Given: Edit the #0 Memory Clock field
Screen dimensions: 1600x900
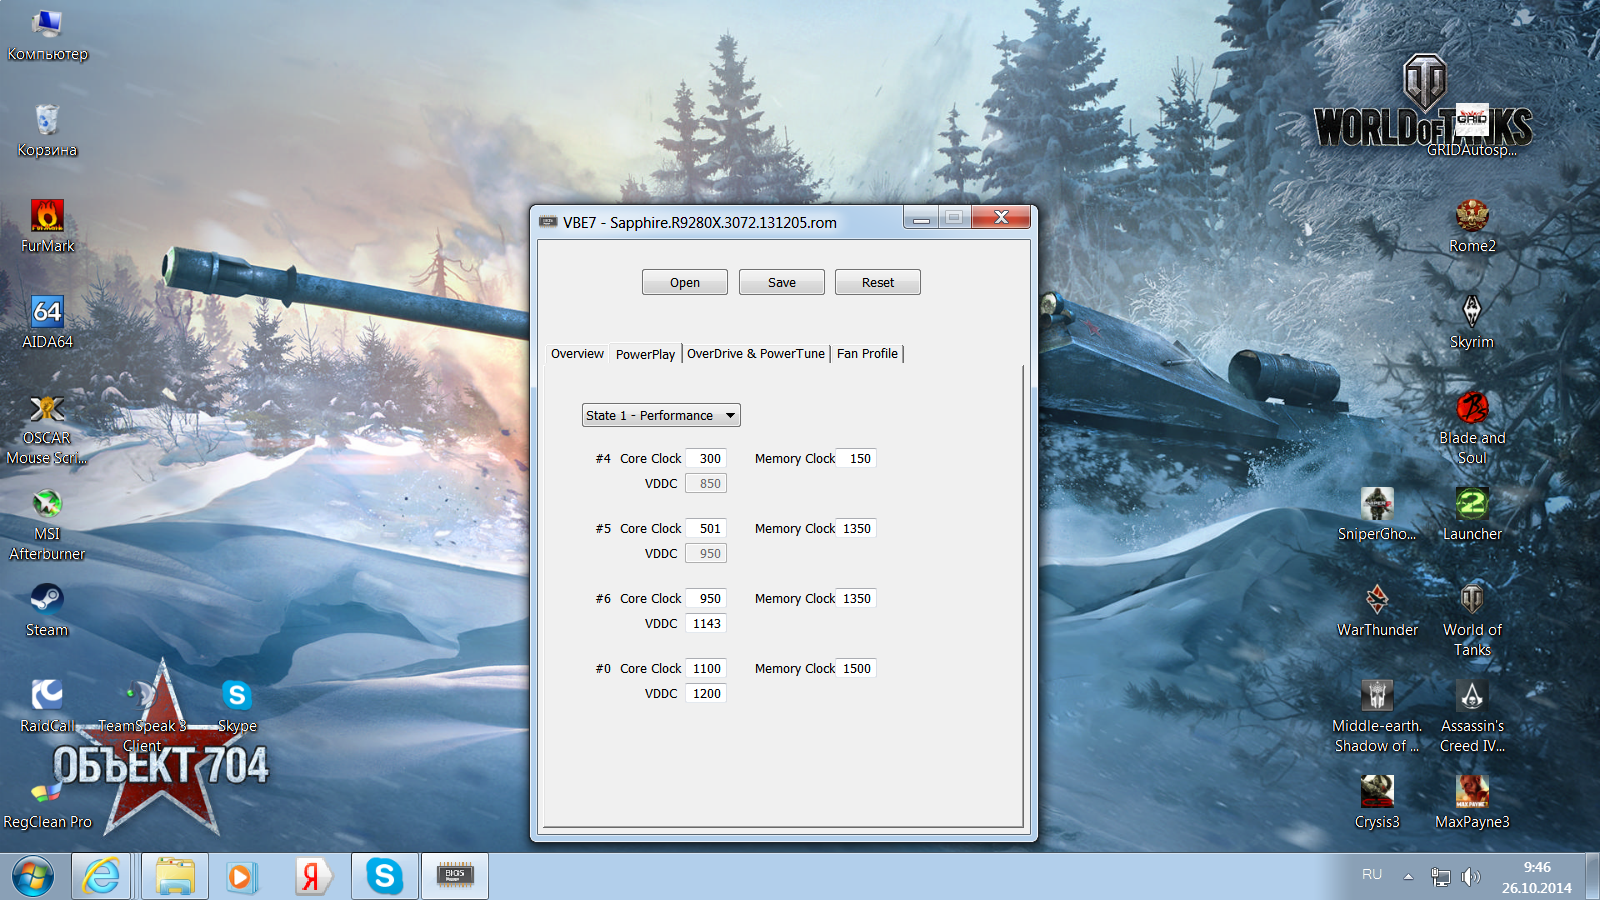Looking at the screenshot, I should 856,669.
